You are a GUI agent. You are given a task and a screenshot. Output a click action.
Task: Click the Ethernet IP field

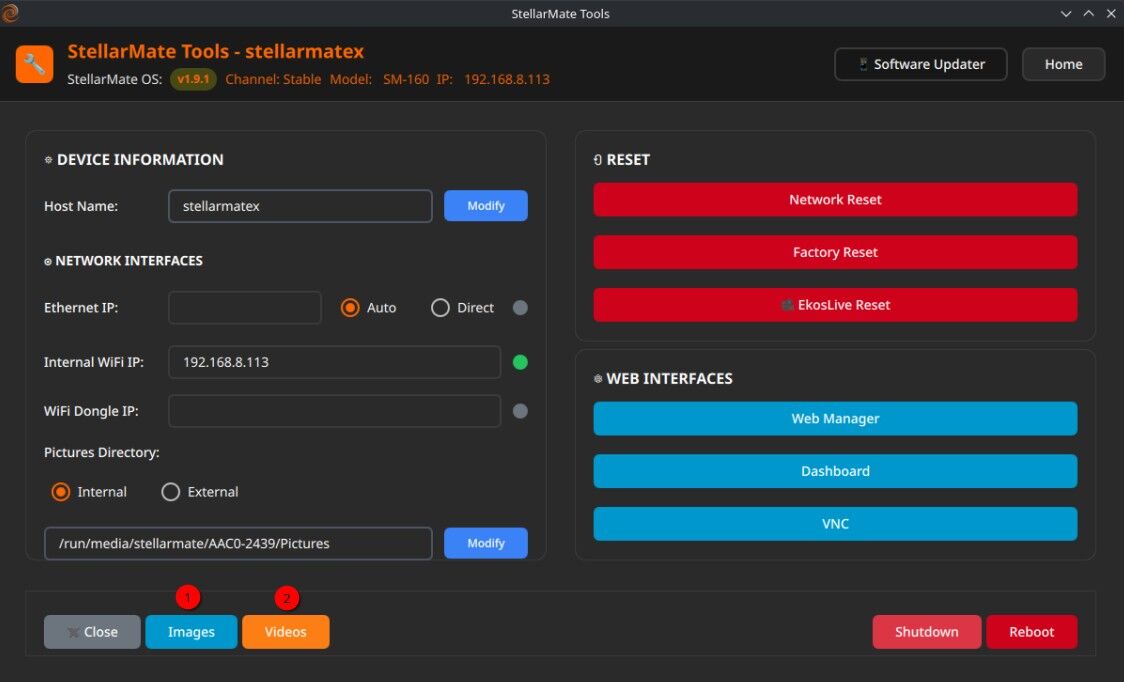tap(245, 308)
